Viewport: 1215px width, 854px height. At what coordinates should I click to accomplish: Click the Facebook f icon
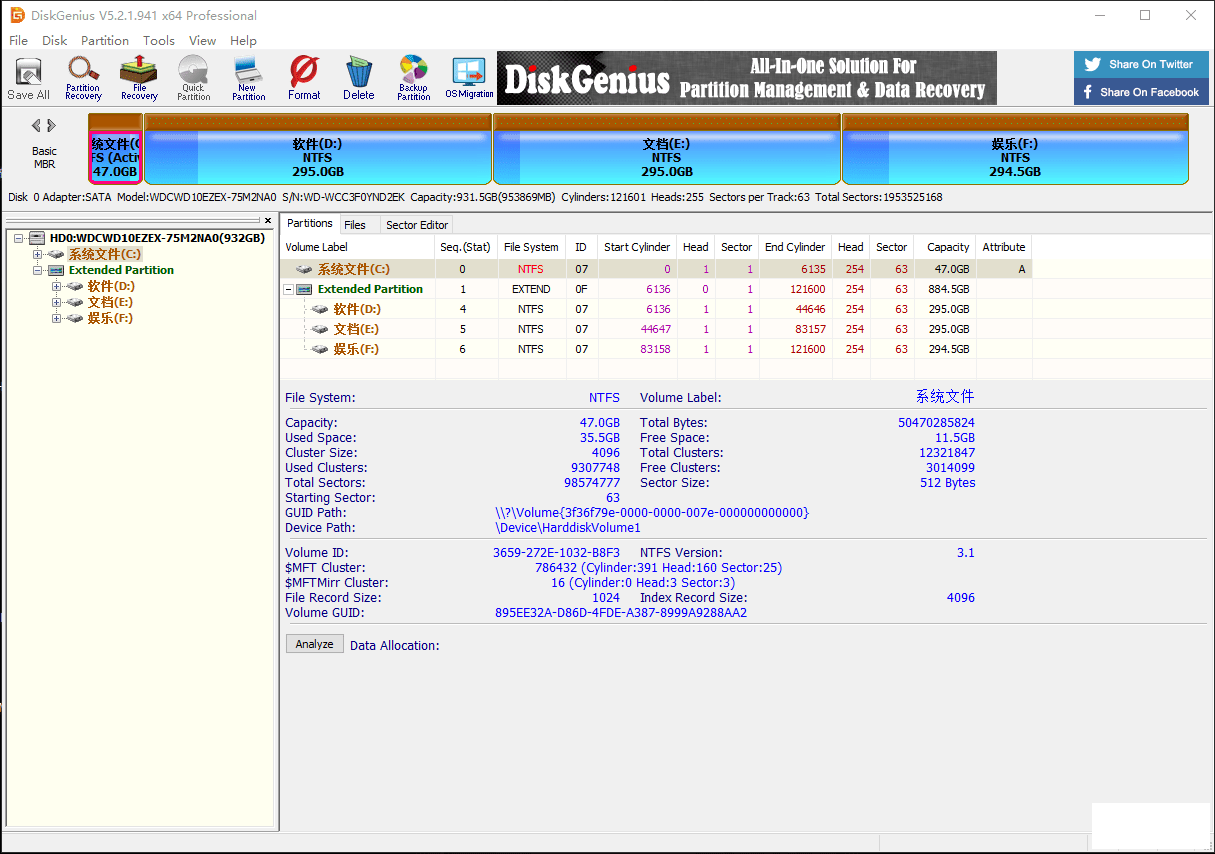(x=1088, y=92)
